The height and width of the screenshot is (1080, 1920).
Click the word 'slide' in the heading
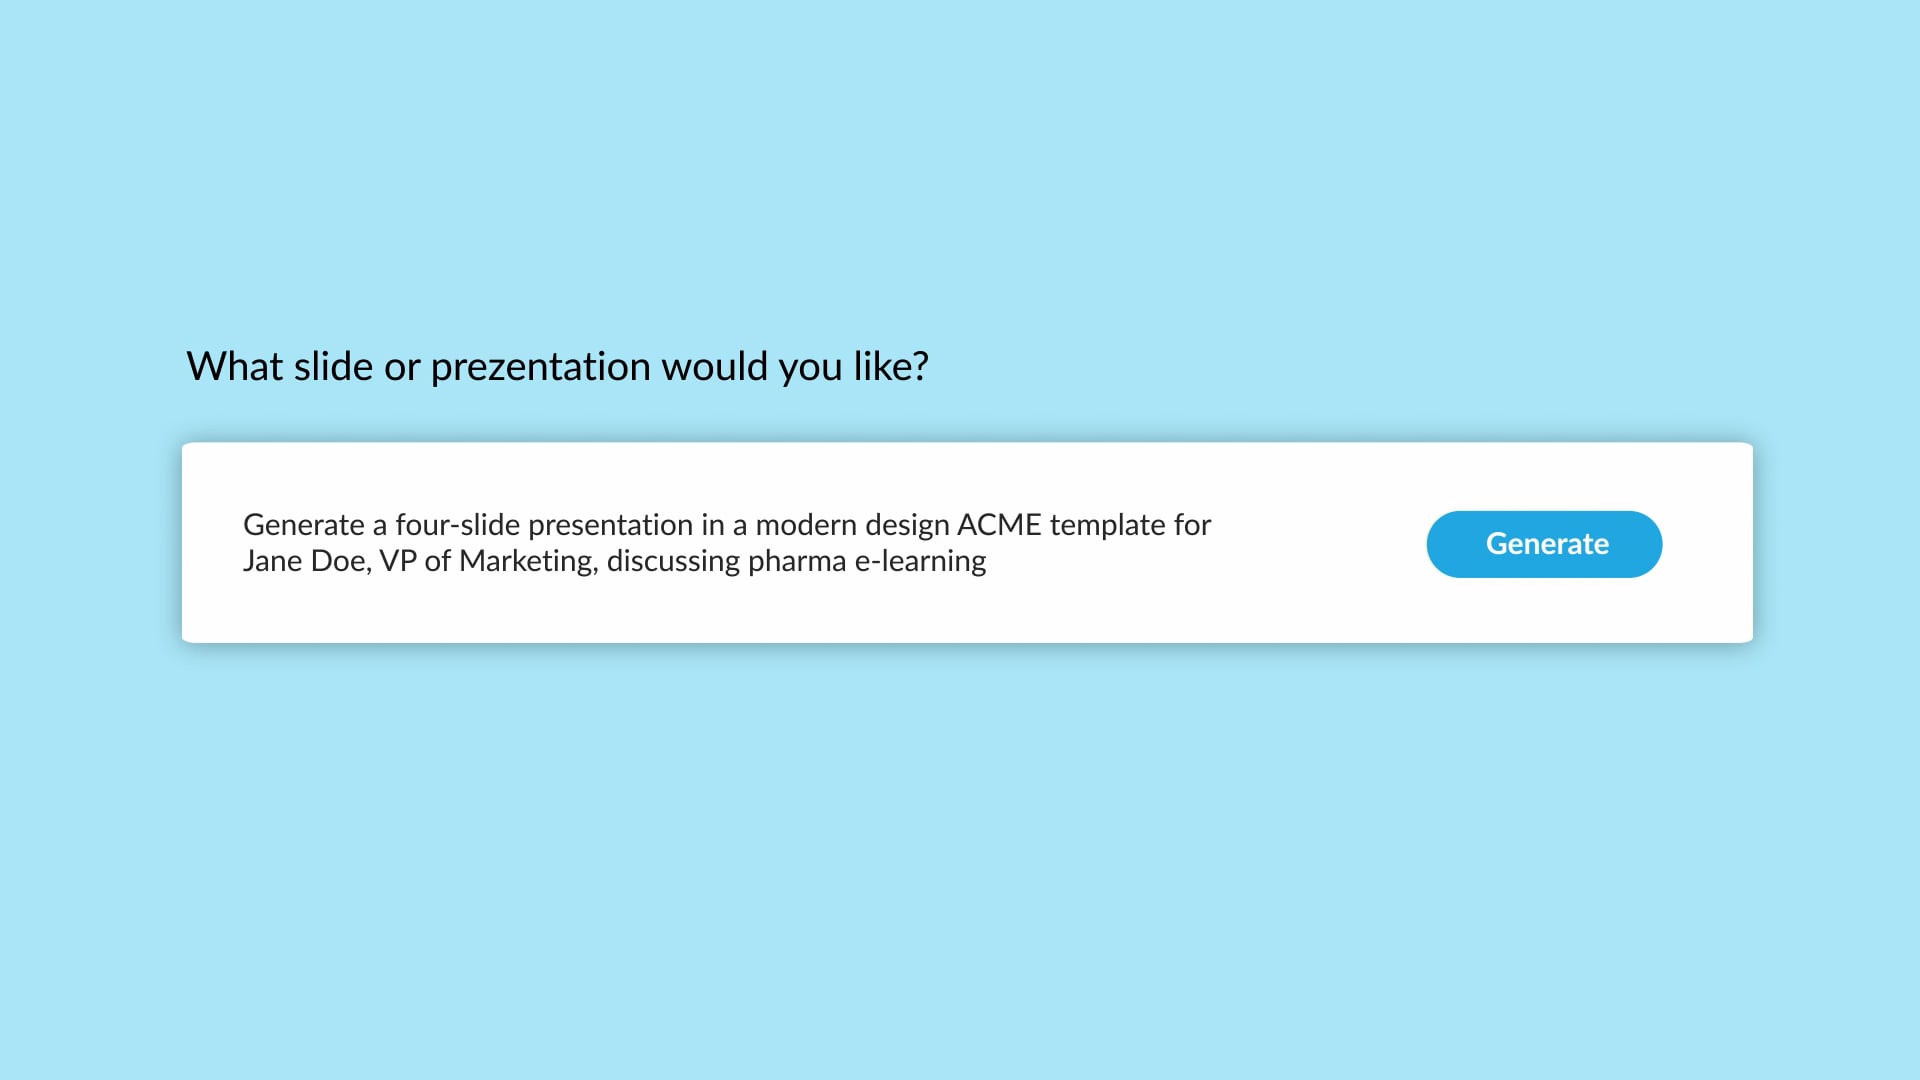tap(333, 367)
